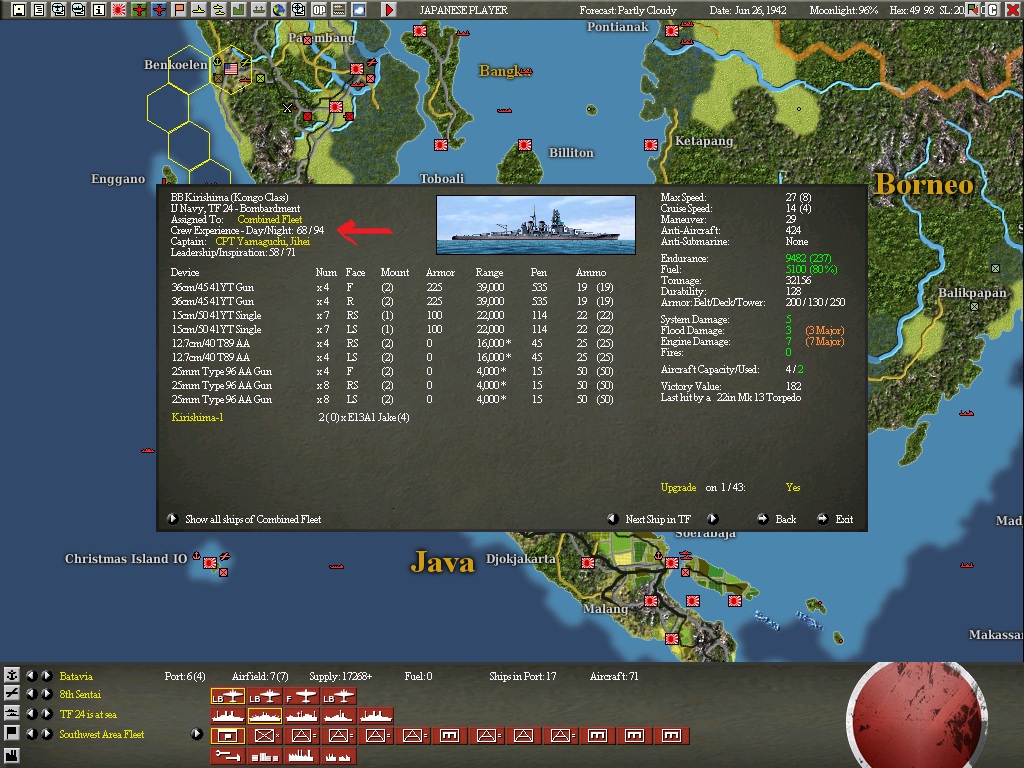Select the rising sun flag toolbar icon

[117, 8]
